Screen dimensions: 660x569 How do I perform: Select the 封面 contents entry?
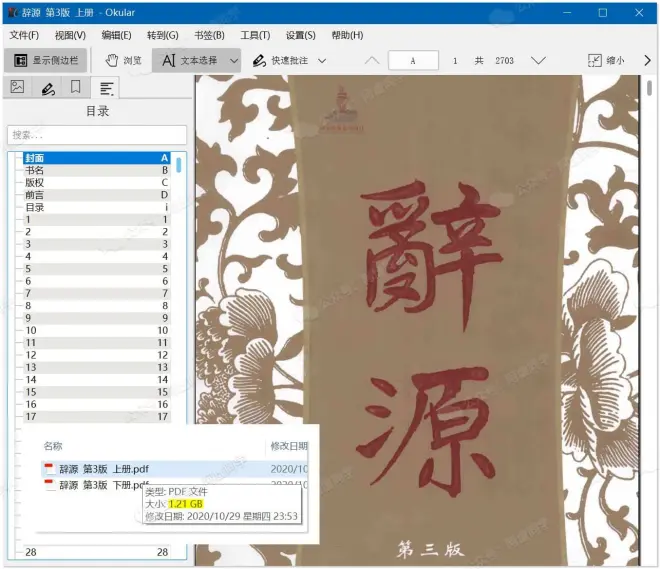point(96,158)
